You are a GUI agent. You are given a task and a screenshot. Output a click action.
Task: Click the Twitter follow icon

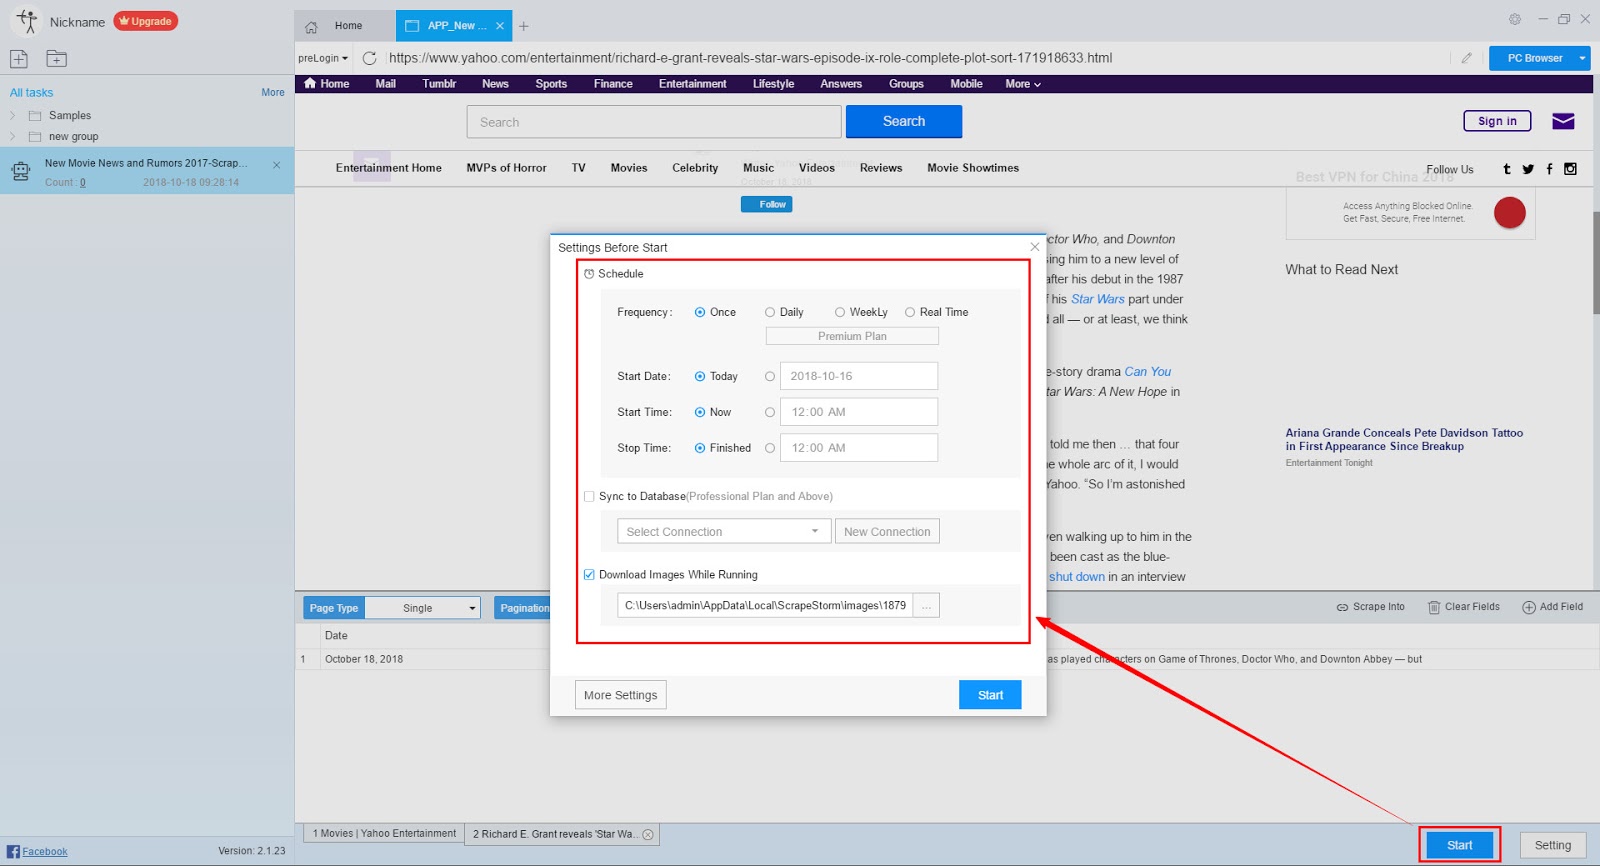pyautogui.click(x=1528, y=169)
